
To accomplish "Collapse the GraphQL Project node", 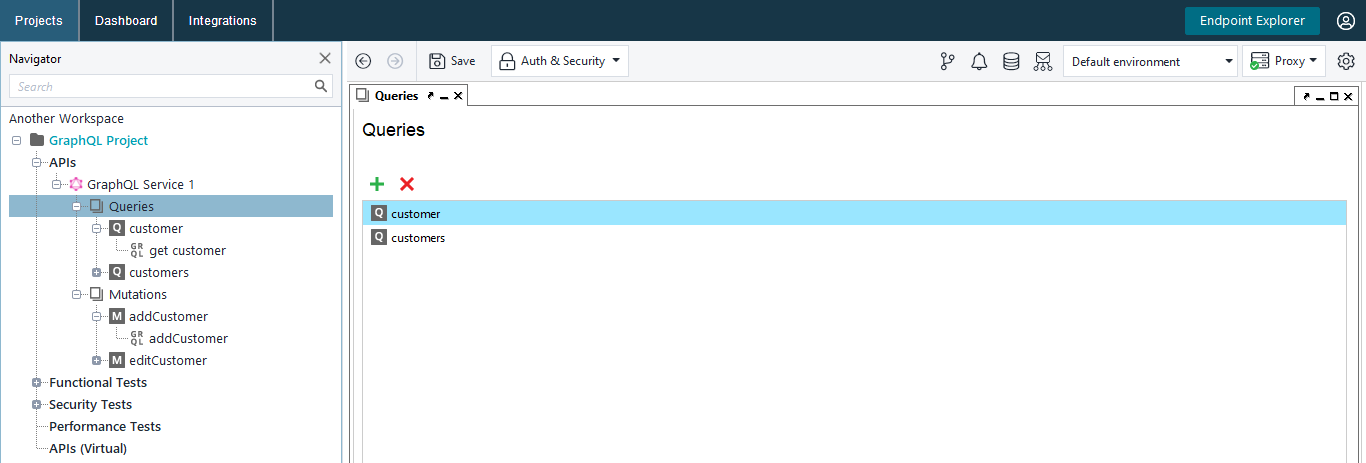I will [x=16, y=140].
